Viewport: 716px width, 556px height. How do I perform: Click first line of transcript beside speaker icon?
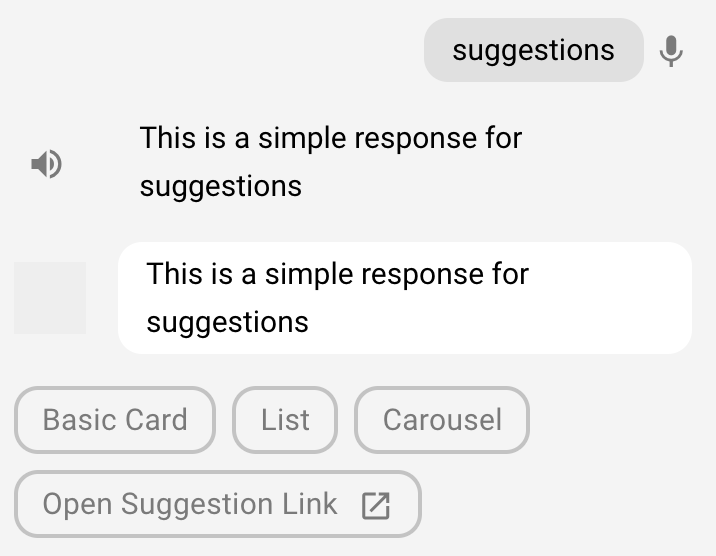(x=331, y=138)
